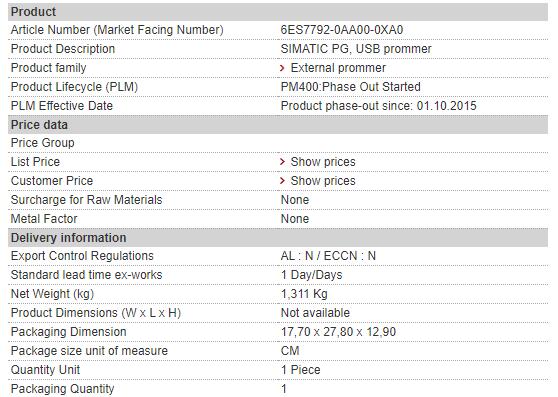558x397 pixels.
Task: Click the Delivery information section header
Action: click(x=278, y=238)
